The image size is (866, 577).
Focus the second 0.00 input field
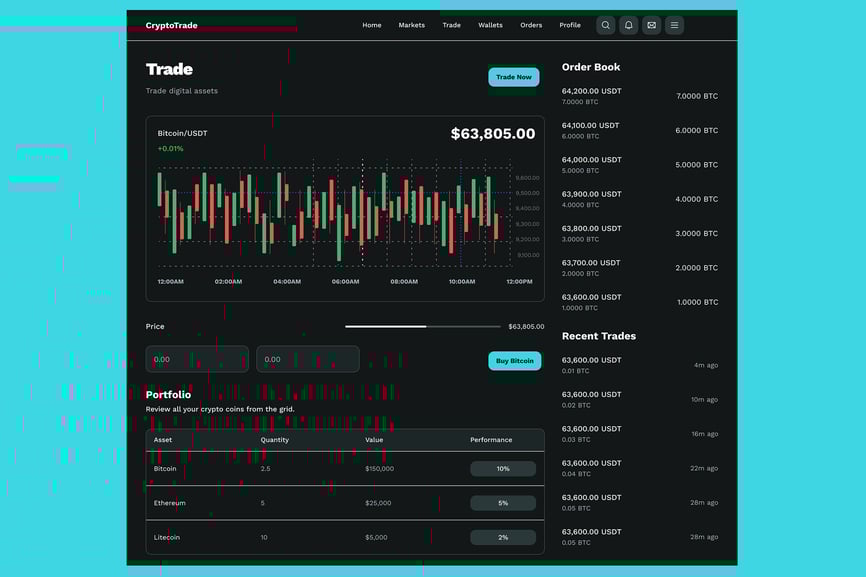coord(307,359)
